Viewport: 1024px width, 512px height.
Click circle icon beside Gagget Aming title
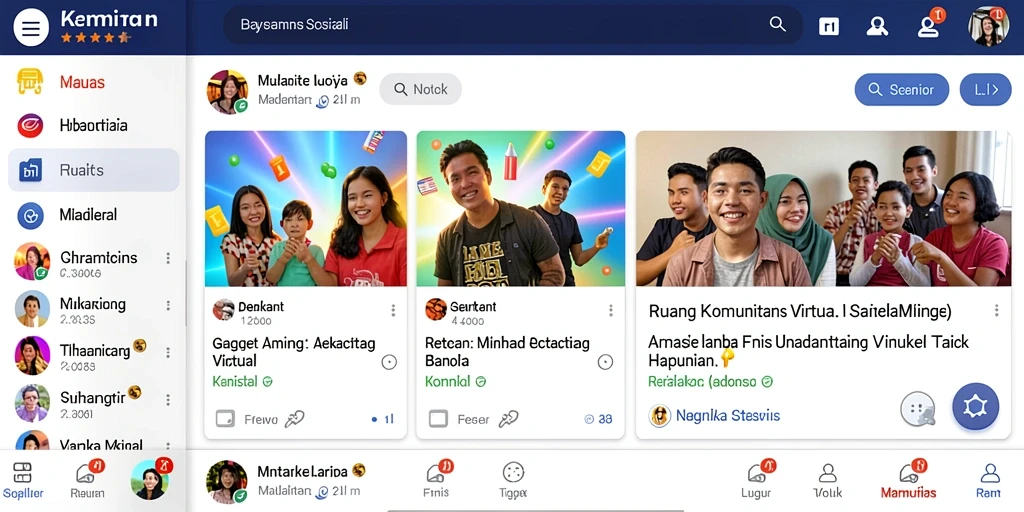click(389, 362)
